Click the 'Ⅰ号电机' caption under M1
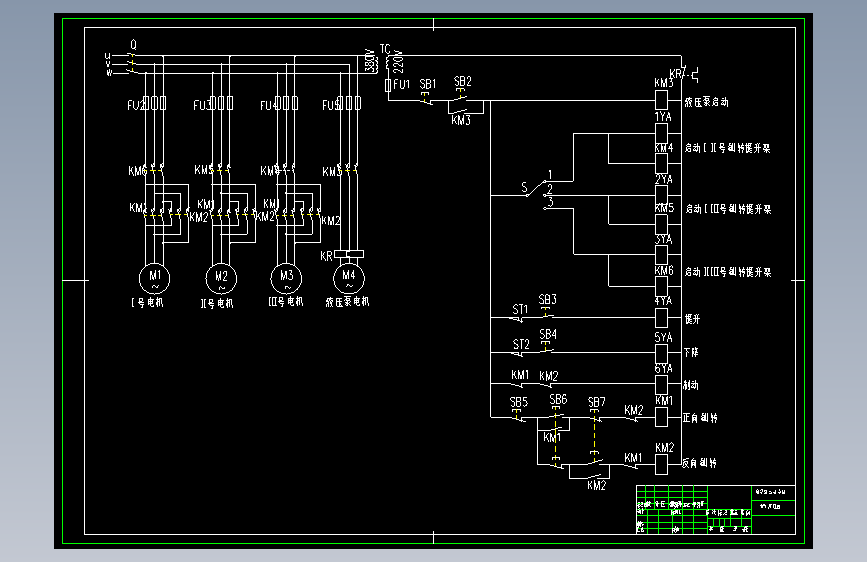This screenshot has height=562, width=867. (x=148, y=303)
